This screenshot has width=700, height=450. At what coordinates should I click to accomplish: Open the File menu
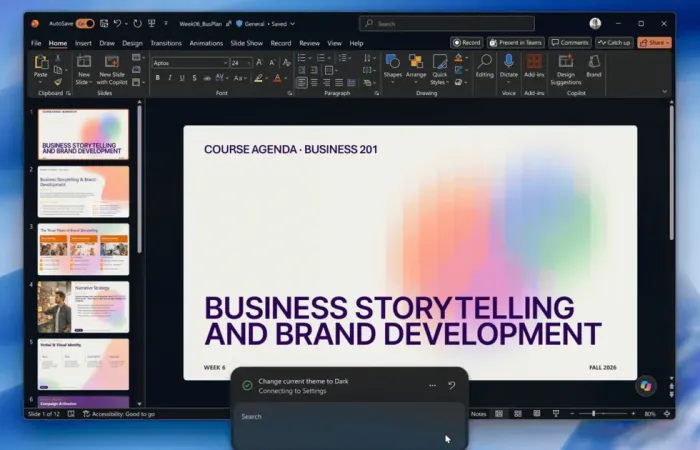coord(36,43)
